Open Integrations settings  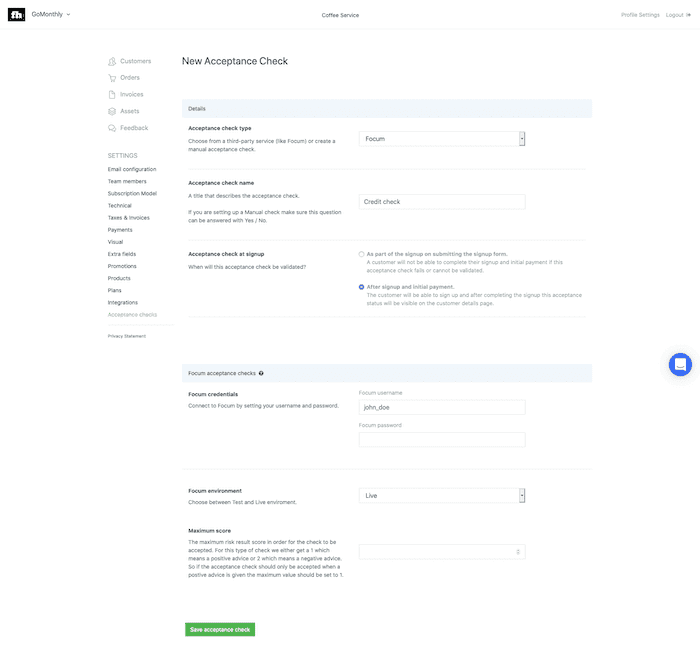[x=123, y=302]
